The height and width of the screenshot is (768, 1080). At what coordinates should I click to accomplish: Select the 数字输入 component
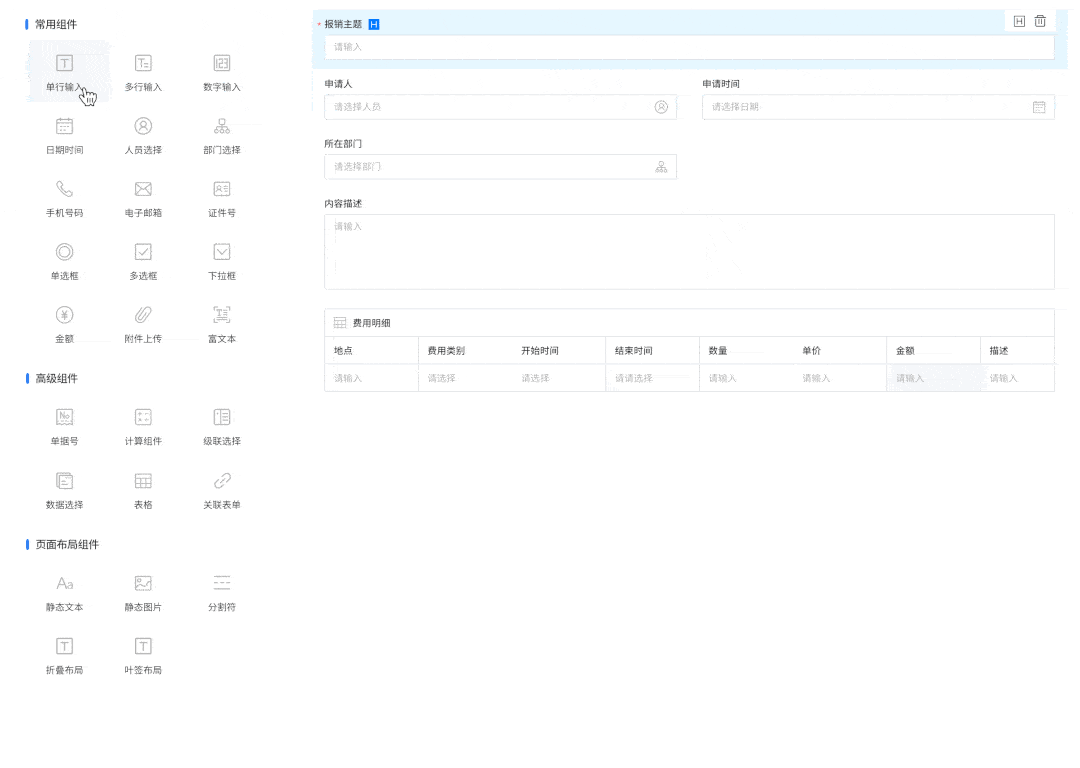point(222,72)
